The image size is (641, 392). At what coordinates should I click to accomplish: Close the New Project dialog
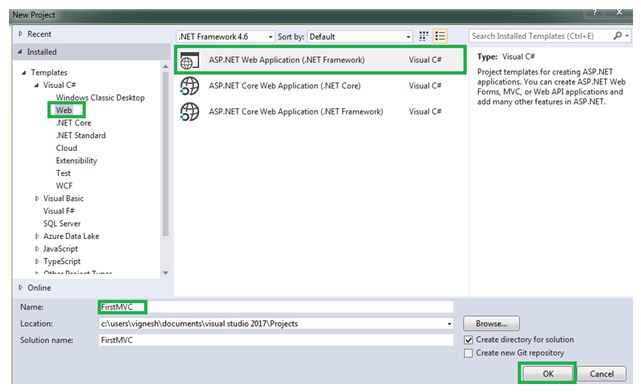point(619,12)
